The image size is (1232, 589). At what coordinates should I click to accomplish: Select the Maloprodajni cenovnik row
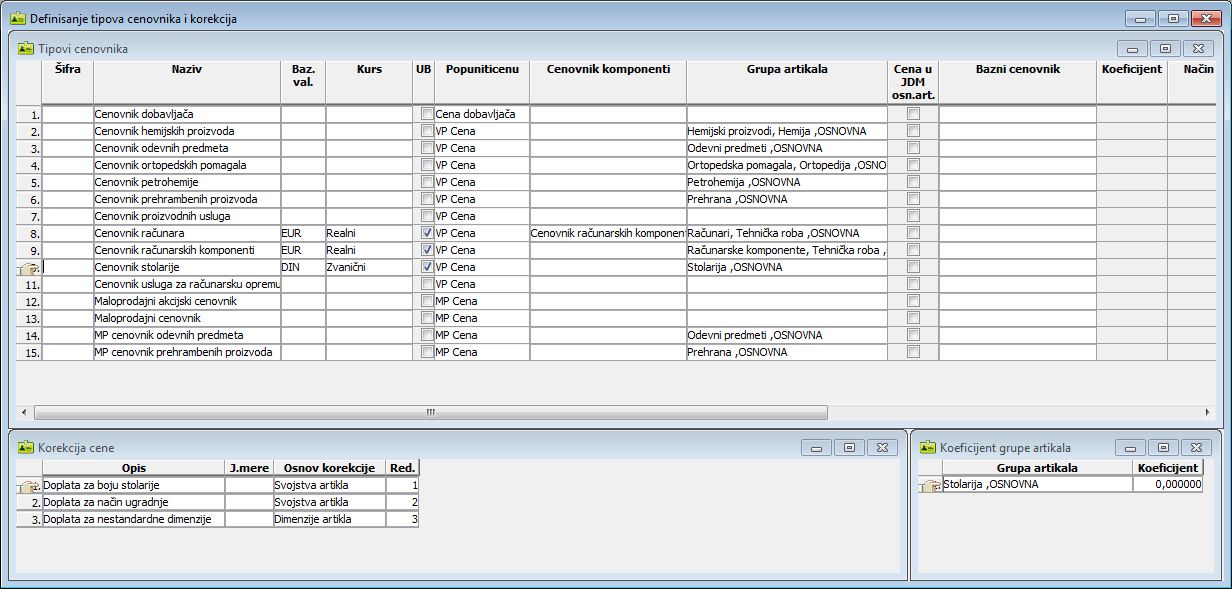(x=186, y=318)
